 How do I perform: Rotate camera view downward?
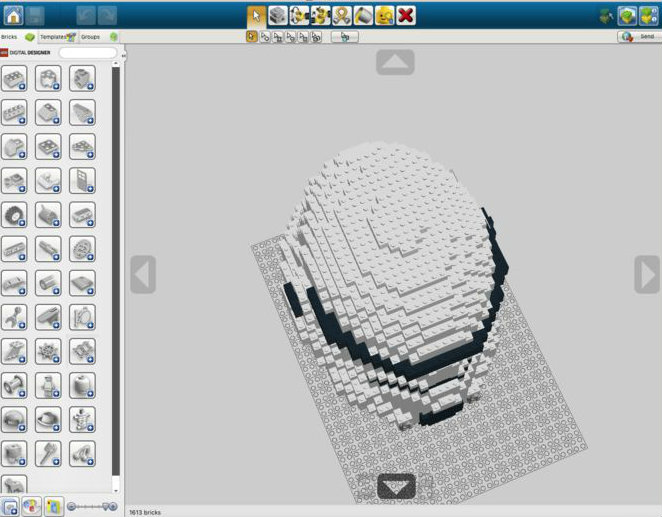point(396,487)
